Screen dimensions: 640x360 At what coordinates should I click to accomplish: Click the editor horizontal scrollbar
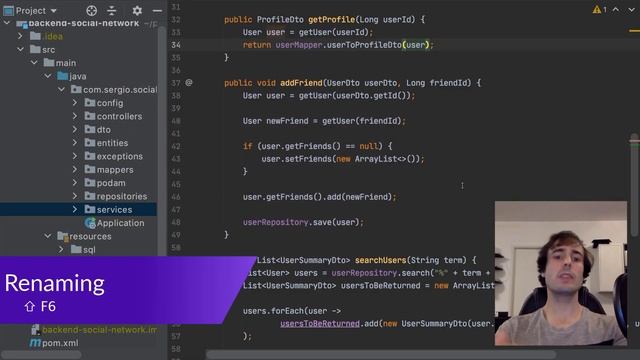tap(380, 355)
